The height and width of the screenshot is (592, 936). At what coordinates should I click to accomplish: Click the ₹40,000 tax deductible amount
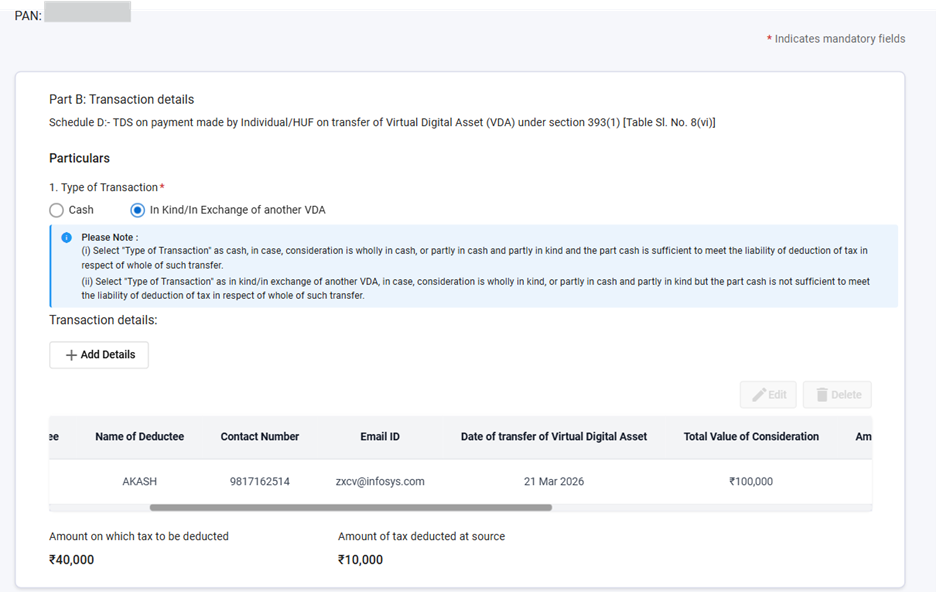point(72,560)
